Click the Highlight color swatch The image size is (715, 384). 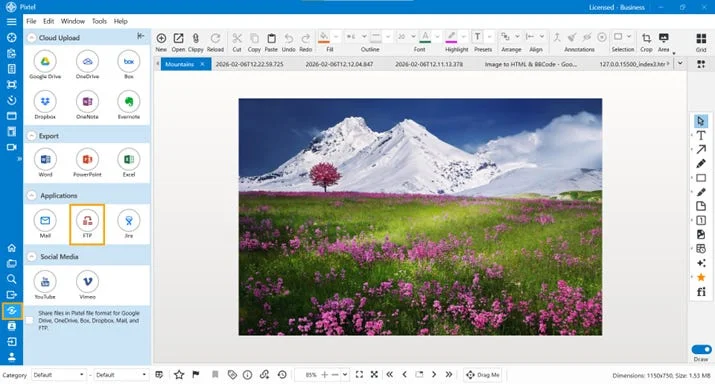click(451, 37)
